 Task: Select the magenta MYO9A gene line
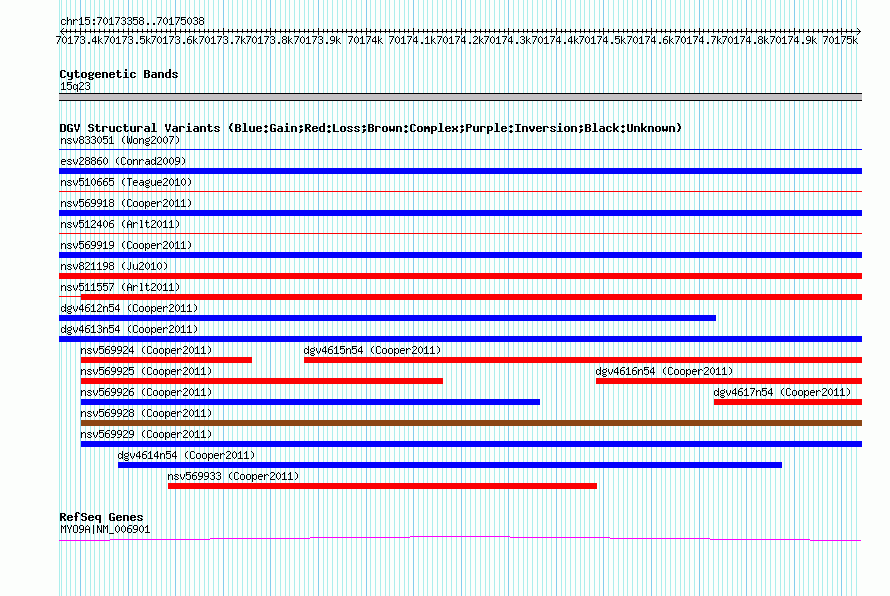pyautogui.click(x=460, y=538)
